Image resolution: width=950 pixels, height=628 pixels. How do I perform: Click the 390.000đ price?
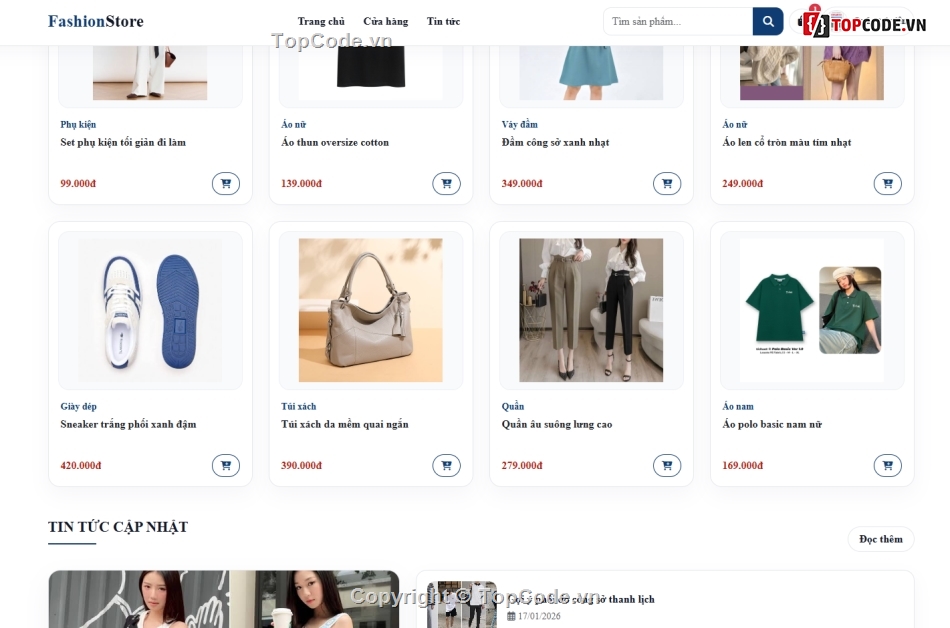pyautogui.click(x=301, y=466)
